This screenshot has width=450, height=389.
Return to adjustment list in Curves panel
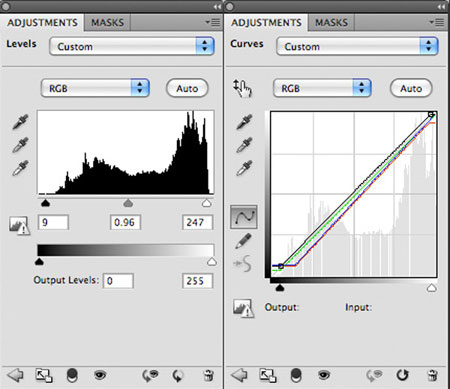point(239,375)
